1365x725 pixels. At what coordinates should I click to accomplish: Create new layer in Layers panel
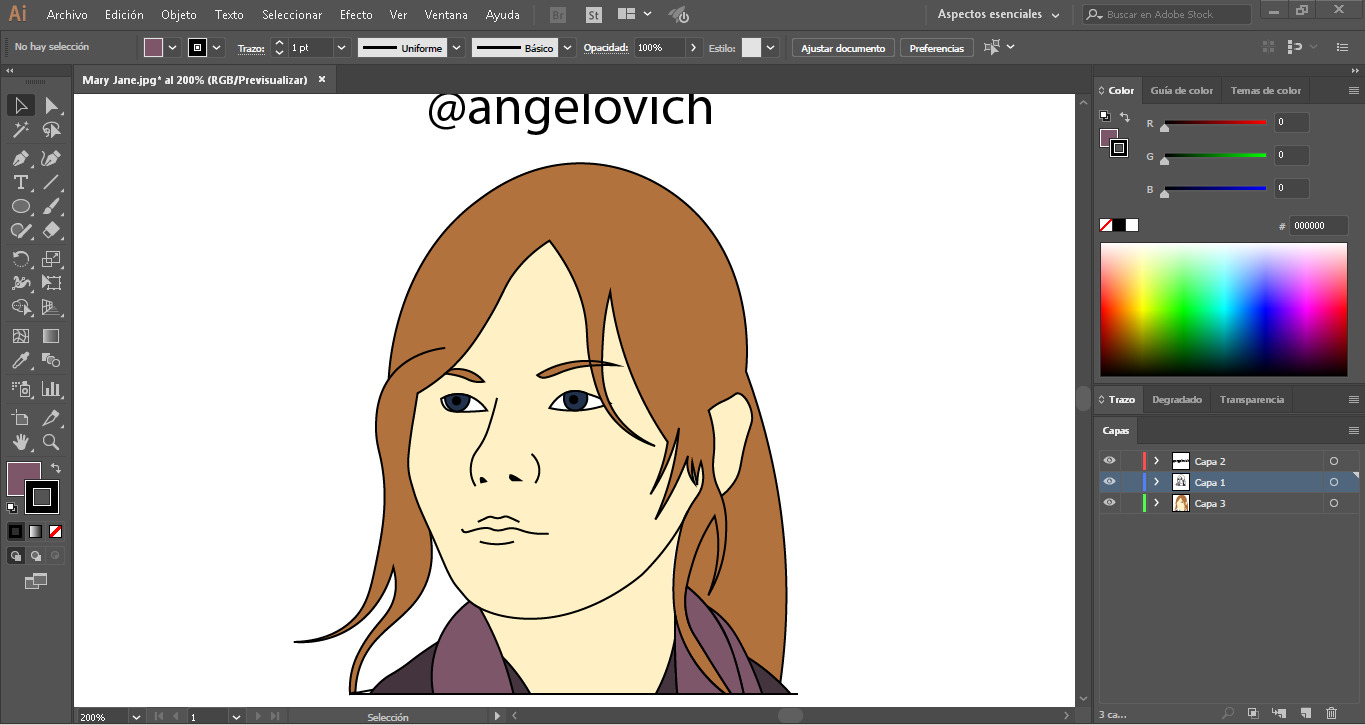point(1305,713)
